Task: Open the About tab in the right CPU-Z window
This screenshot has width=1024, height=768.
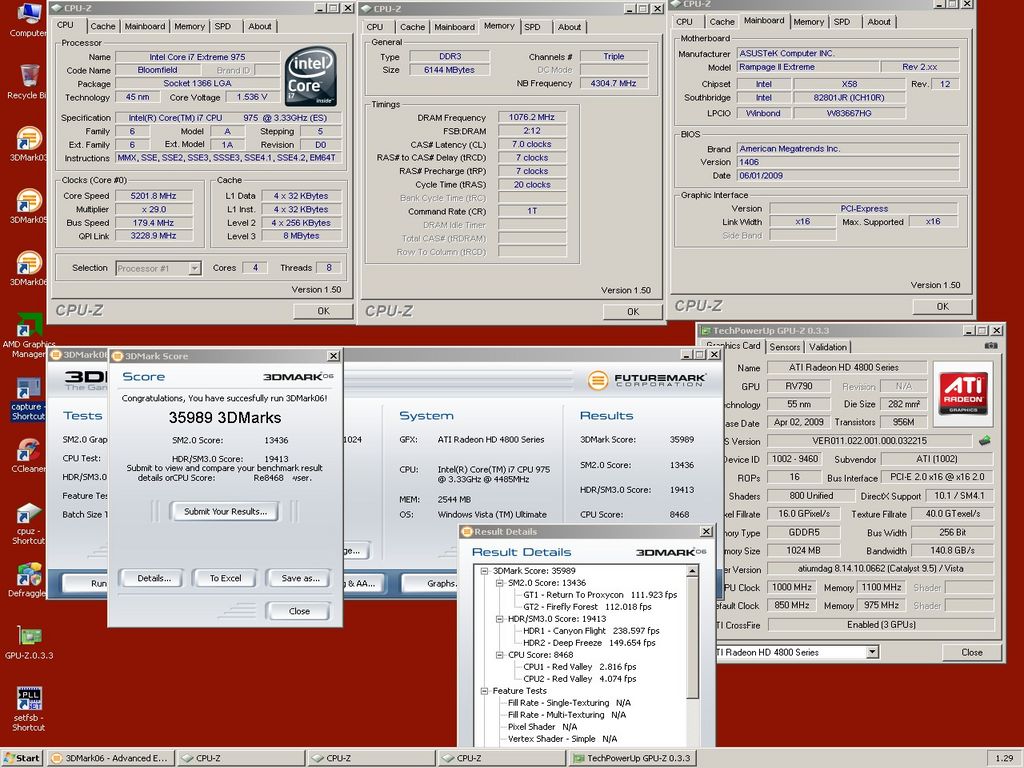Action: [x=879, y=22]
